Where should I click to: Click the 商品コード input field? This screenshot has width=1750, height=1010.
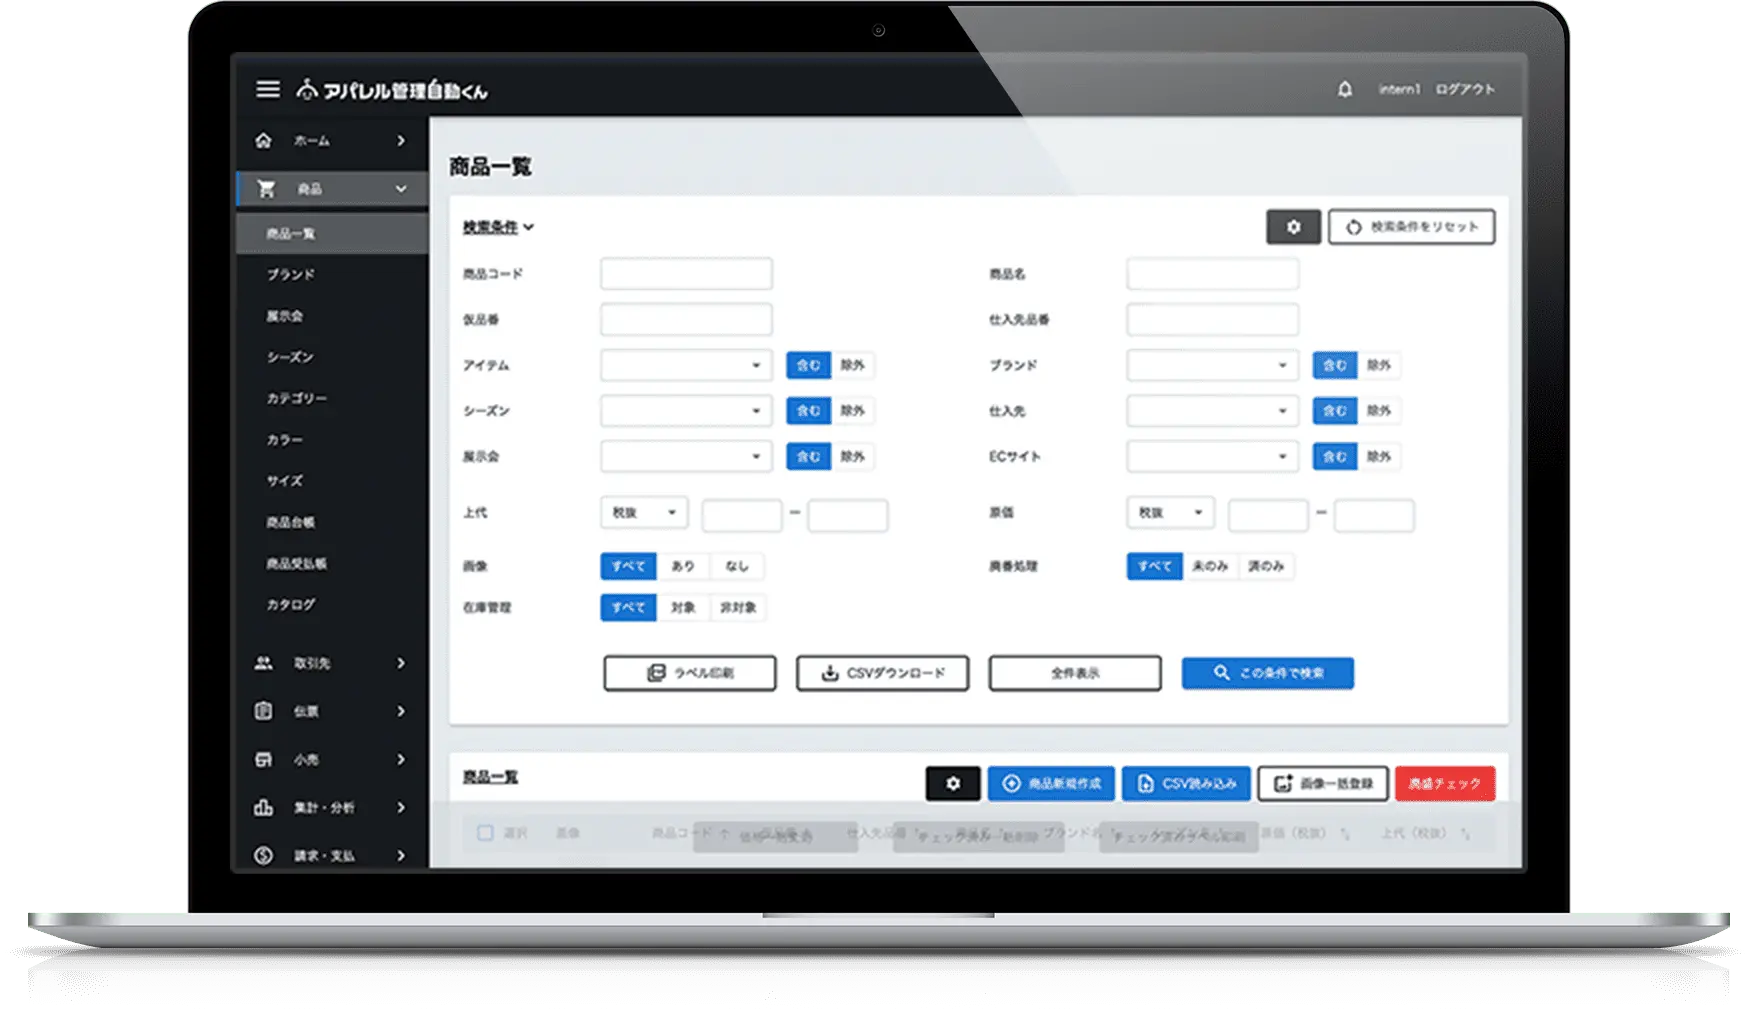click(x=686, y=274)
